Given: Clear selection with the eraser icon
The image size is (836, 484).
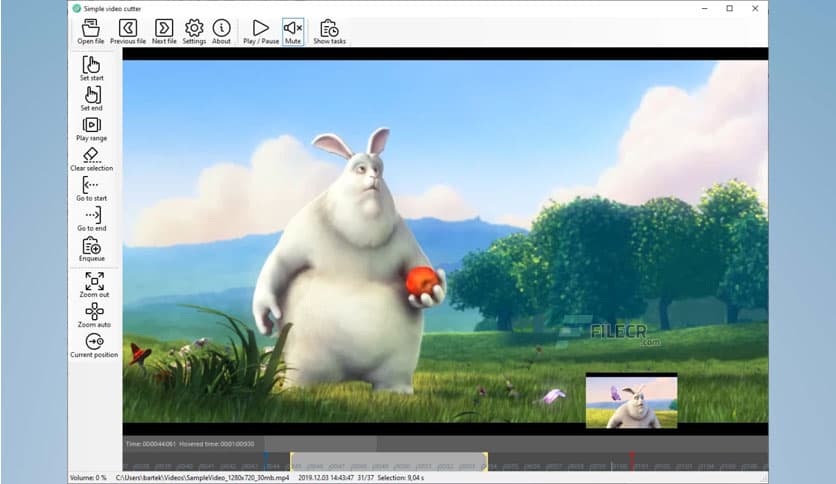Looking at the screenshot, I should pyautogui.click(x=92, y=159).
